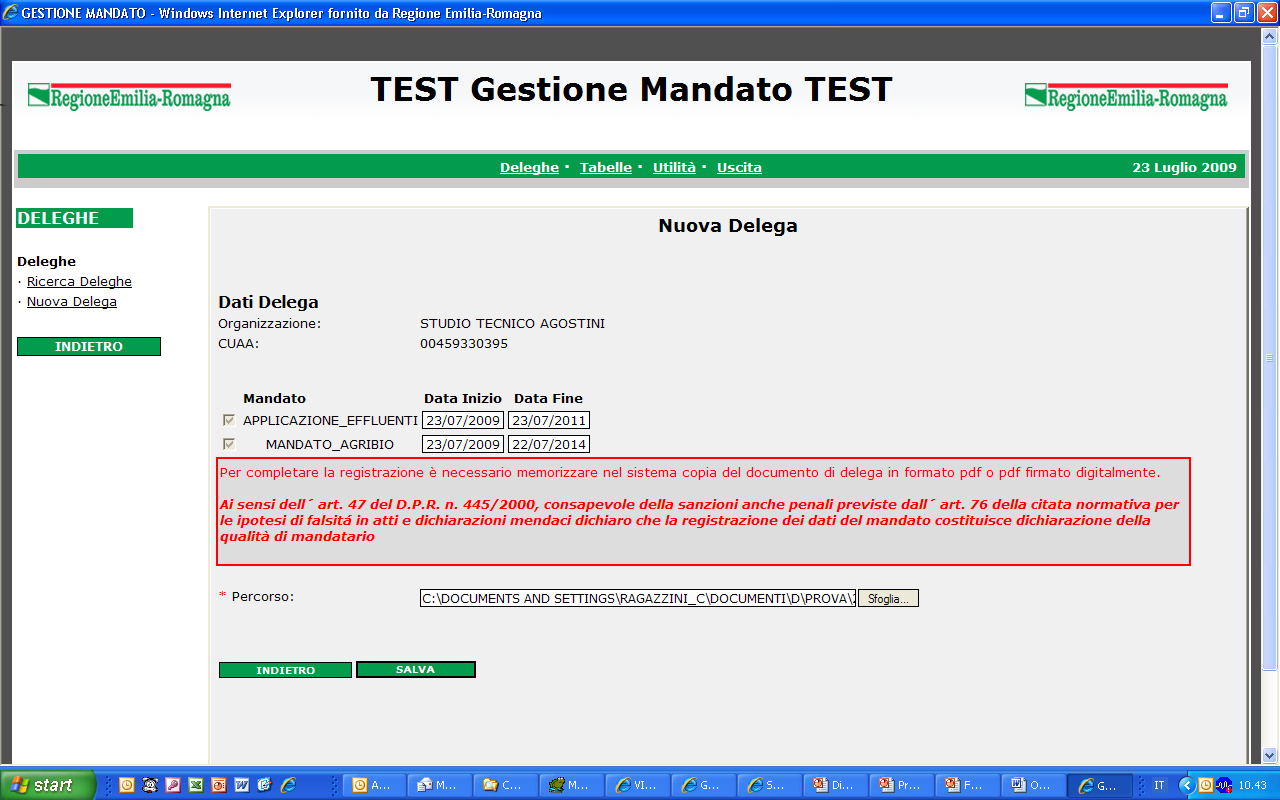
Task: Click the form INDIETRO button beside SALVA
Action: click(x=285, y=670)
